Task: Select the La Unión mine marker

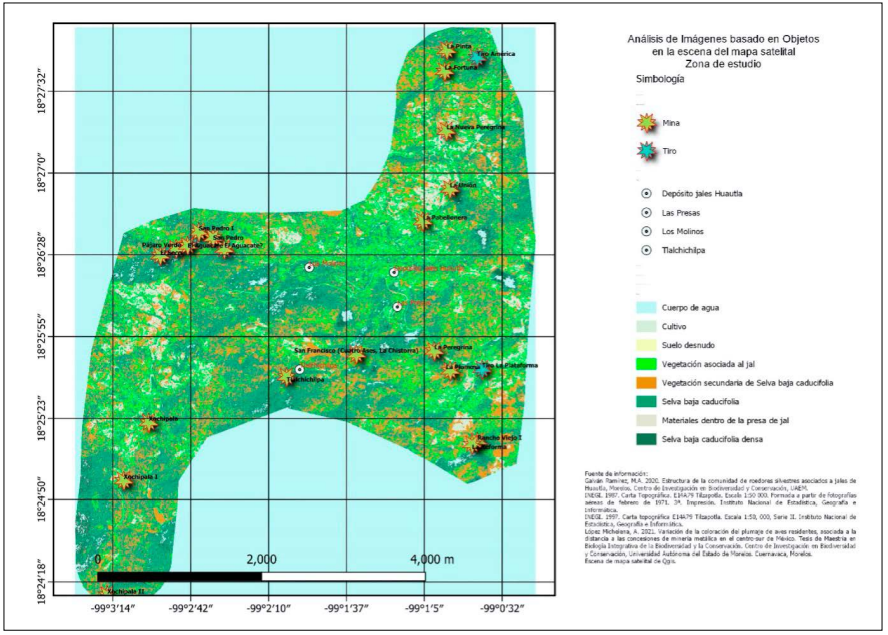Action: pyautogui.click(x=451, y=189)
